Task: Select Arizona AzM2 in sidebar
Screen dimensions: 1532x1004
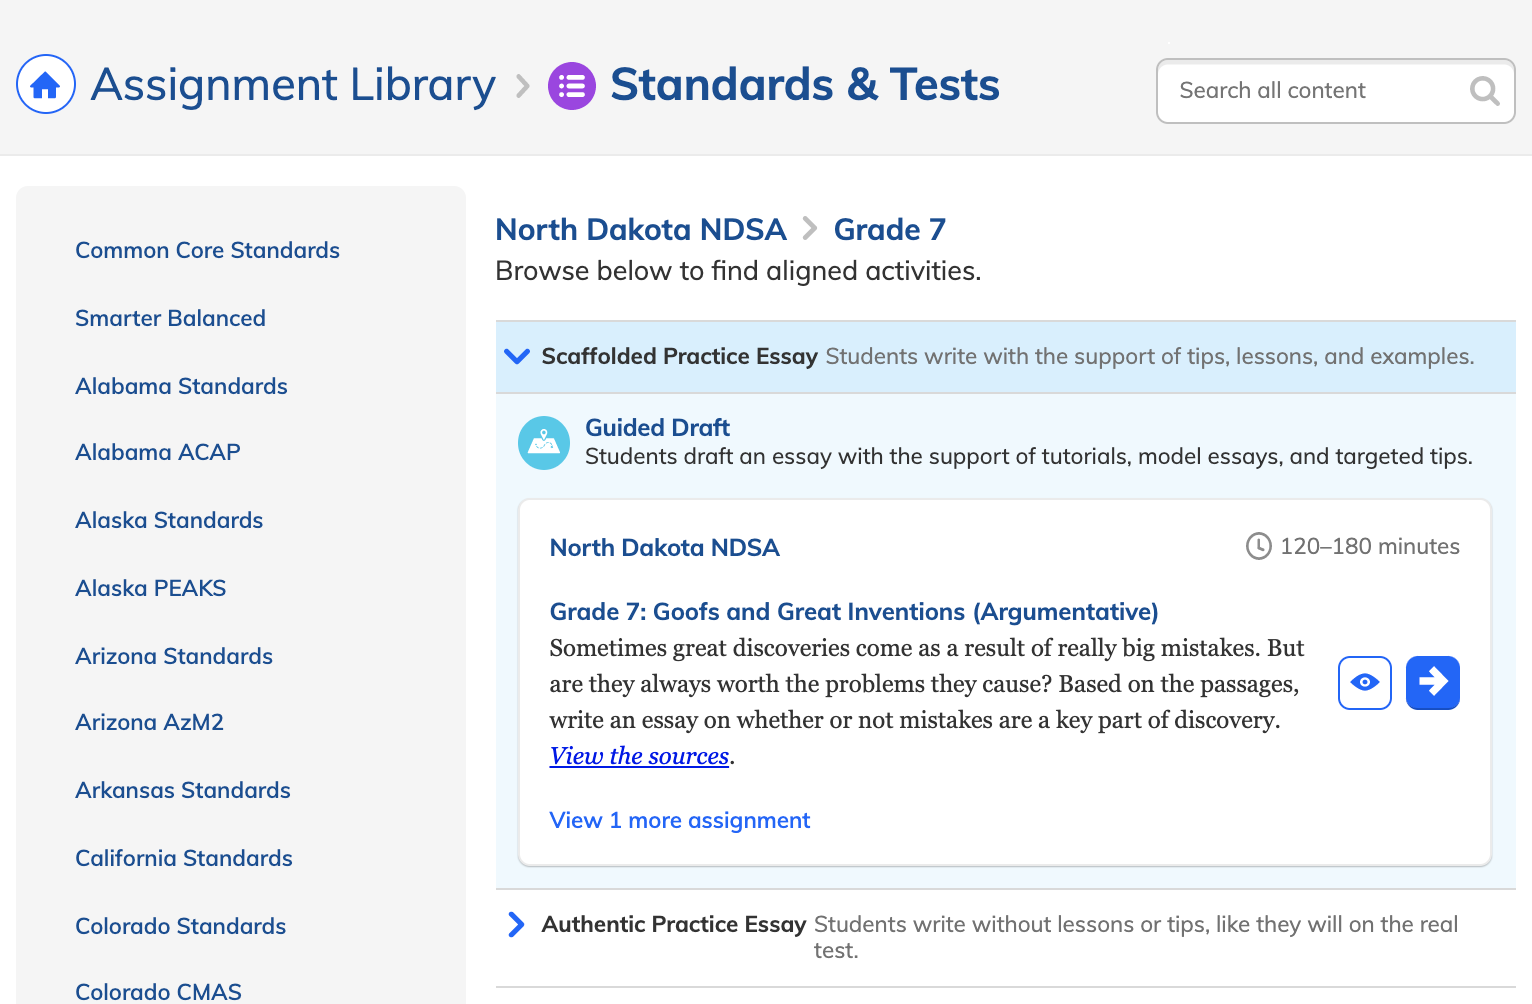Action: [x=149, y=722]
